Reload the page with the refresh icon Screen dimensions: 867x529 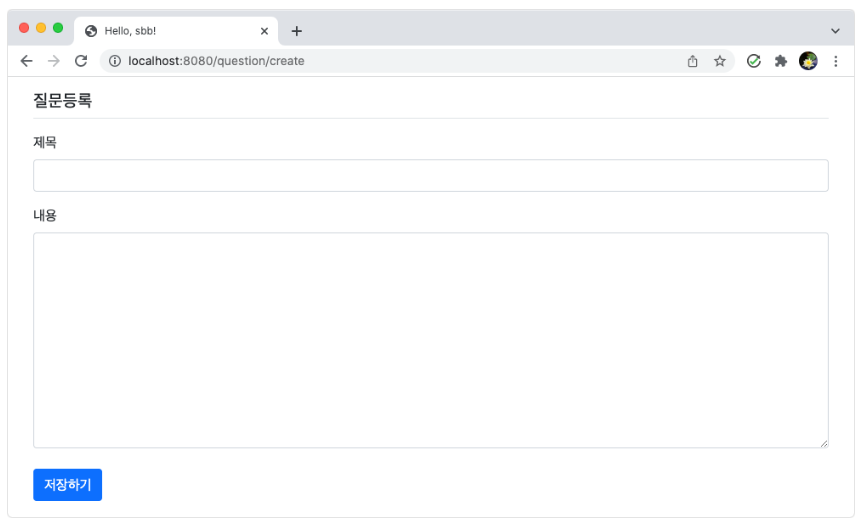81,61
